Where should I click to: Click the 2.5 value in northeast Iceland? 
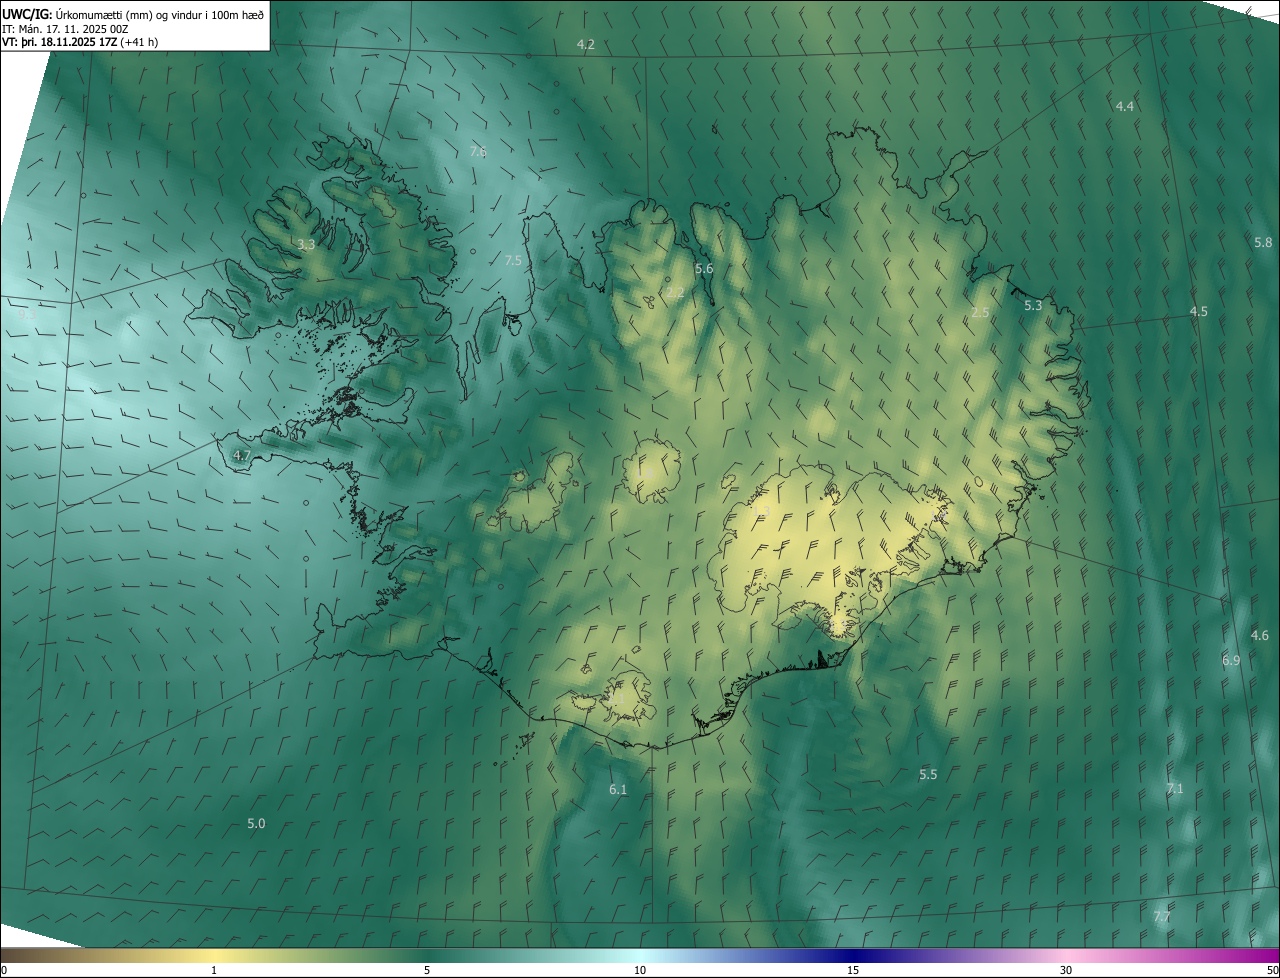pos(980,313)
